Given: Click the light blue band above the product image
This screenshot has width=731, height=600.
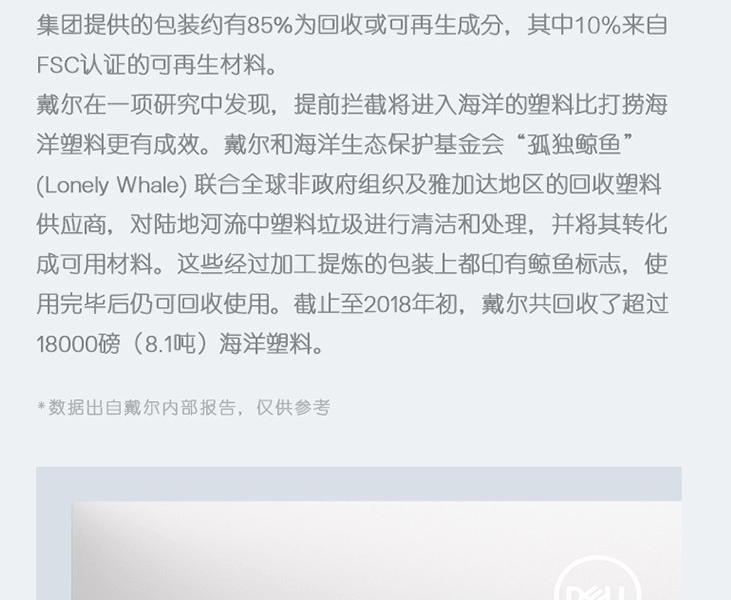Looking at the screenshot, I should [x=359, y=484].
